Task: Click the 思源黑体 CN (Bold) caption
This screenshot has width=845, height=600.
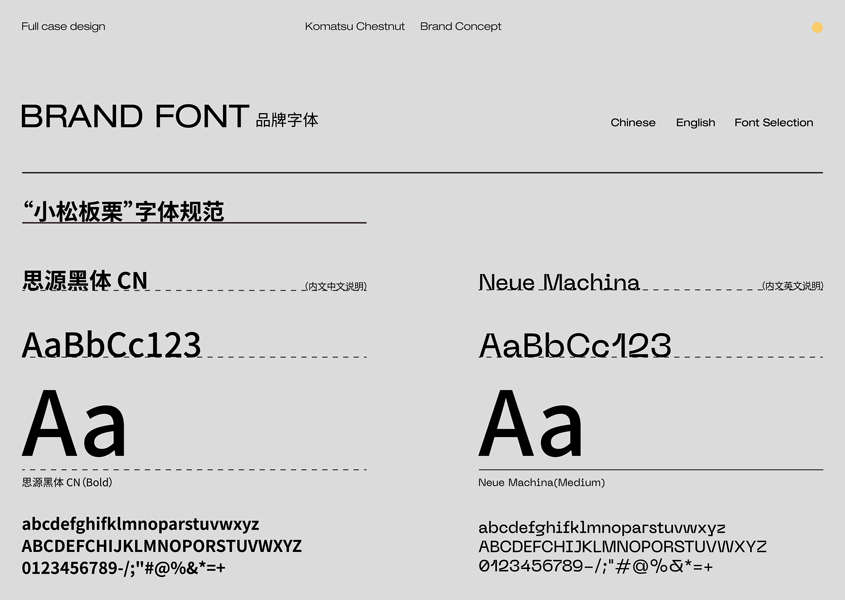Action: [x=67, y=482]
